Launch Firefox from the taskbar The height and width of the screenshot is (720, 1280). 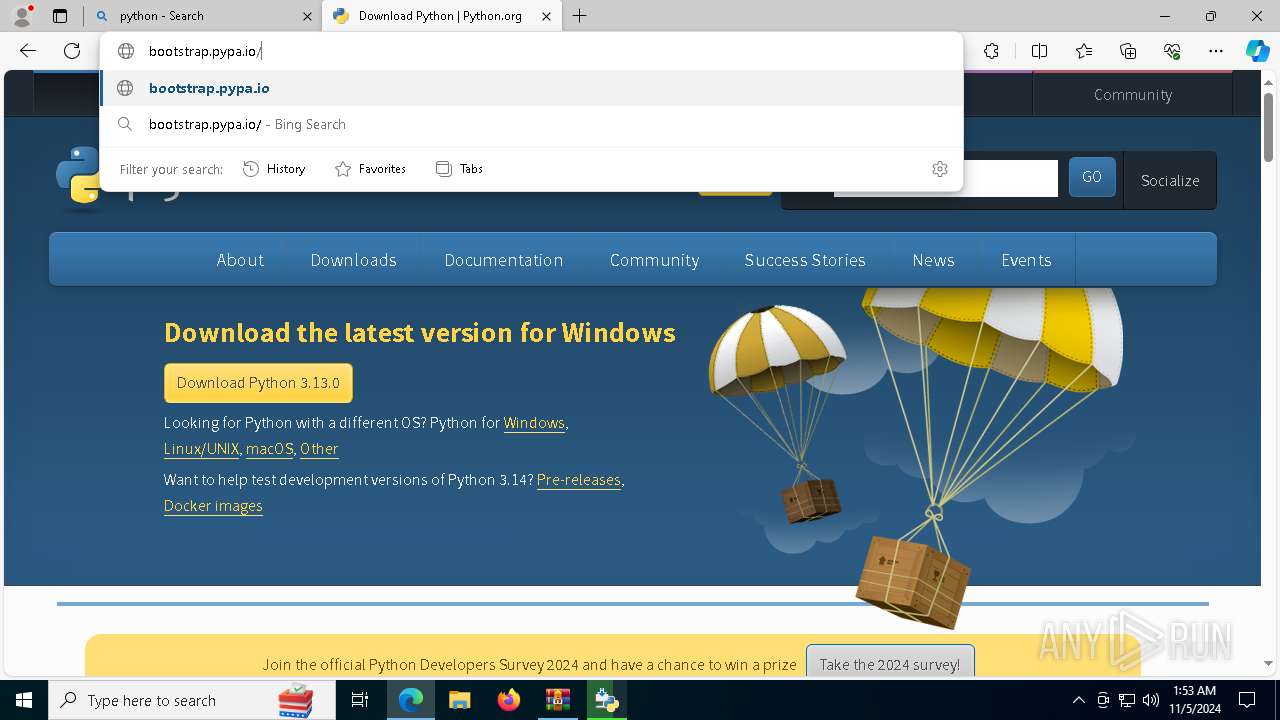(x=509, y=700)
